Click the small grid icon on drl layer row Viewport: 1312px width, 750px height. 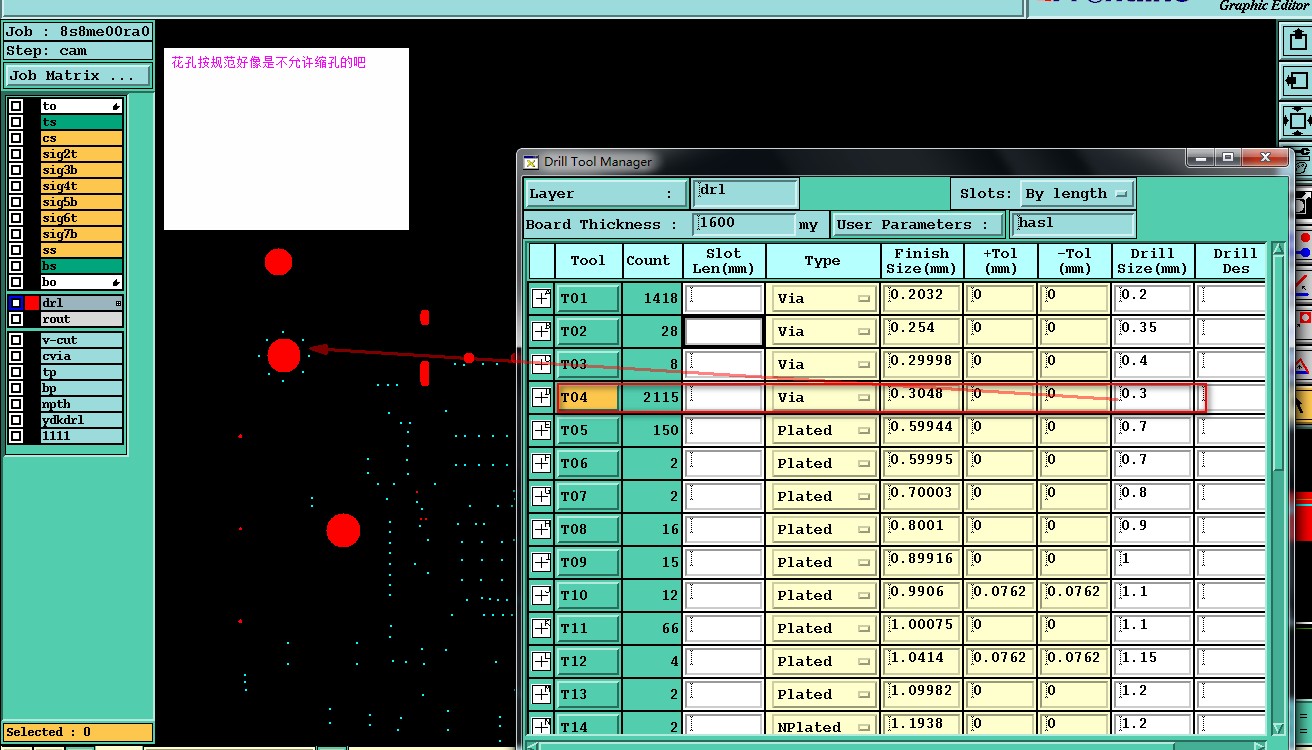(x=118, y=303)
